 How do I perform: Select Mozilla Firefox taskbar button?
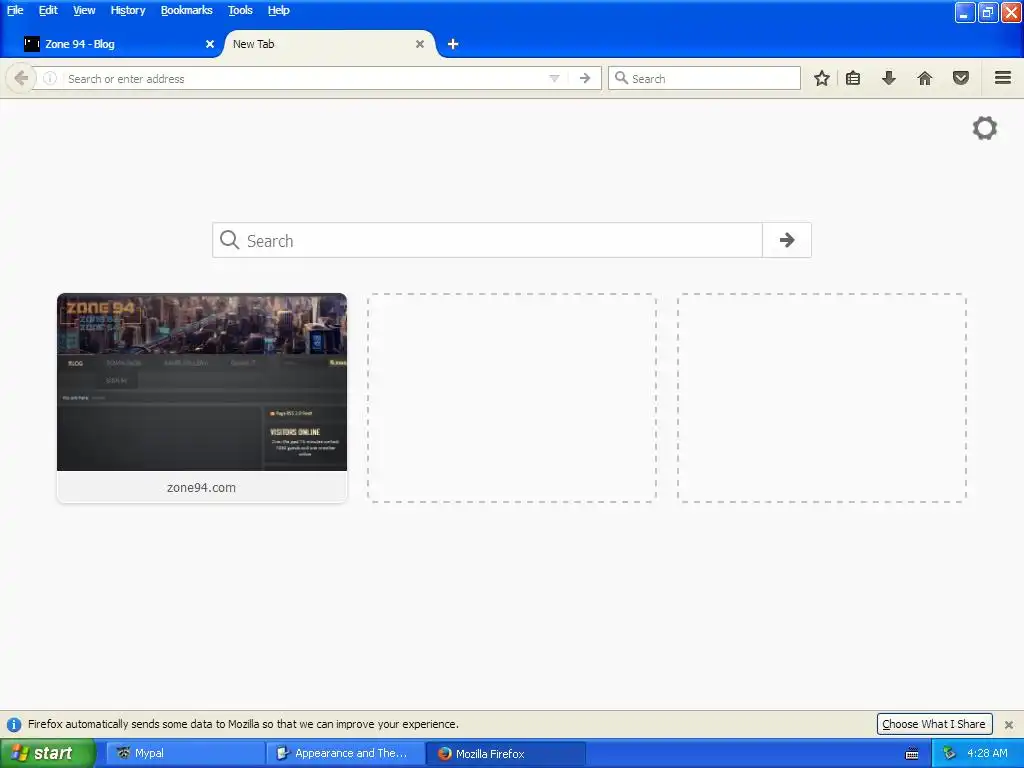[505, 754]
